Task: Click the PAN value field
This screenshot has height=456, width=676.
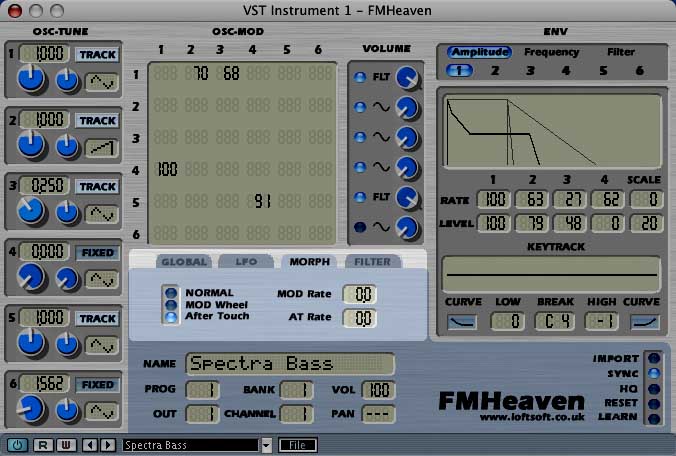Action: (379, 414)
